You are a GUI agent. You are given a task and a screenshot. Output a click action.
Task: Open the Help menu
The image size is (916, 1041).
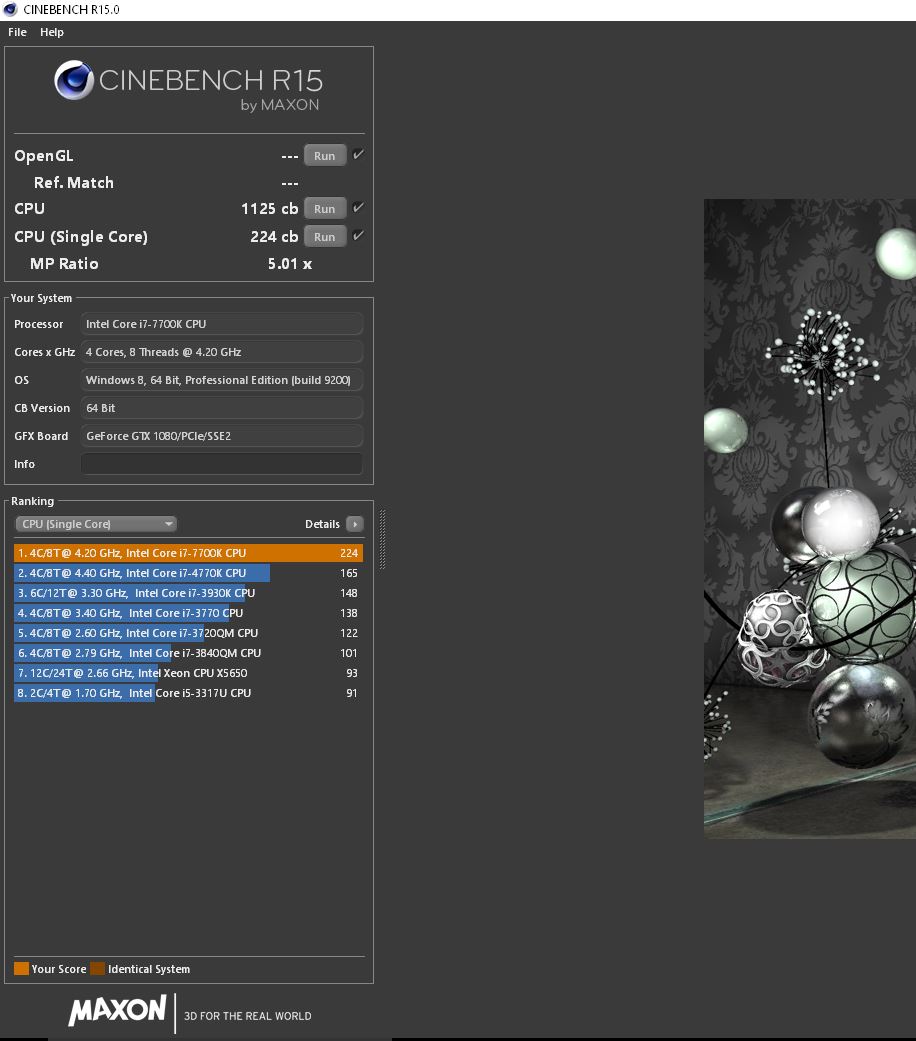click(x=52, y=32)
